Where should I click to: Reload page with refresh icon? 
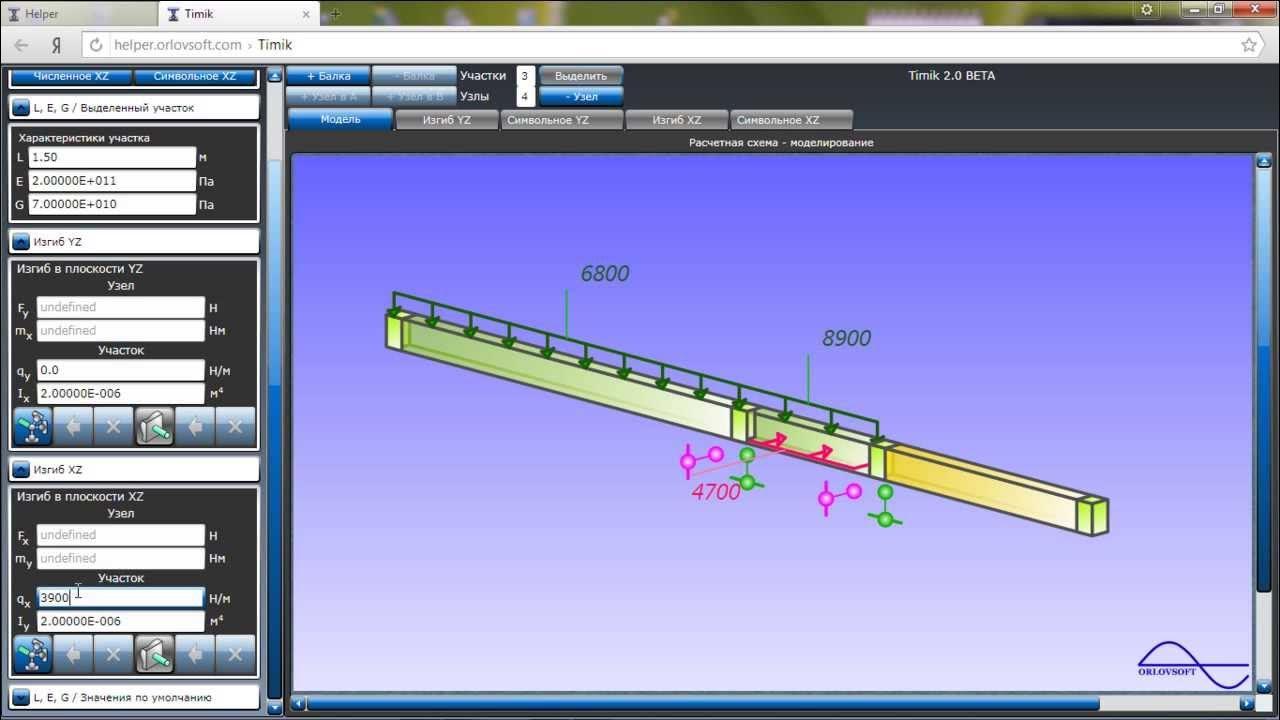coord(97,45)
